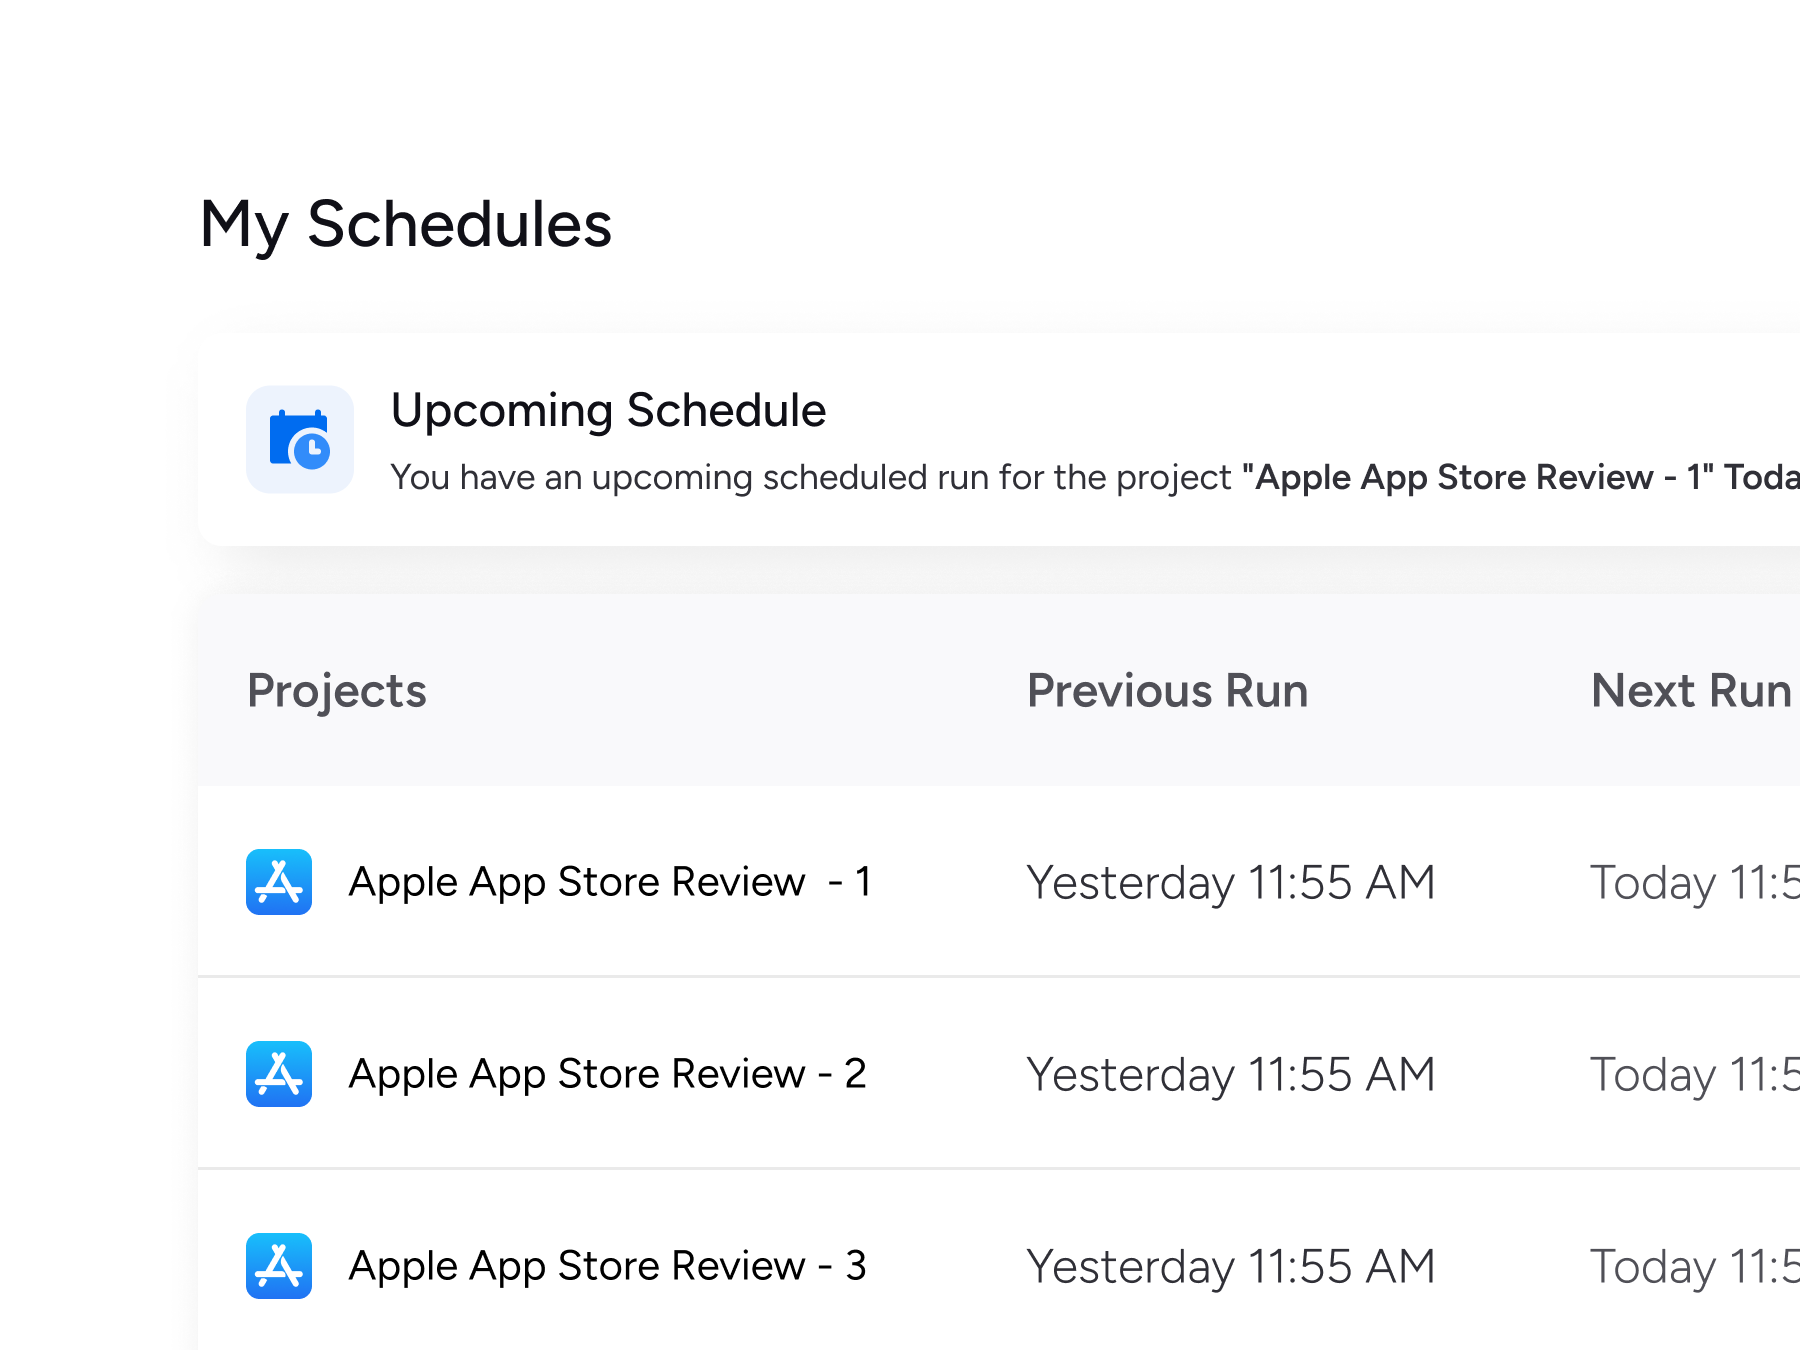Open the Apple App Store Review - 3 project
This screenshot has height=1350, width=1800.
[607, 1266]
